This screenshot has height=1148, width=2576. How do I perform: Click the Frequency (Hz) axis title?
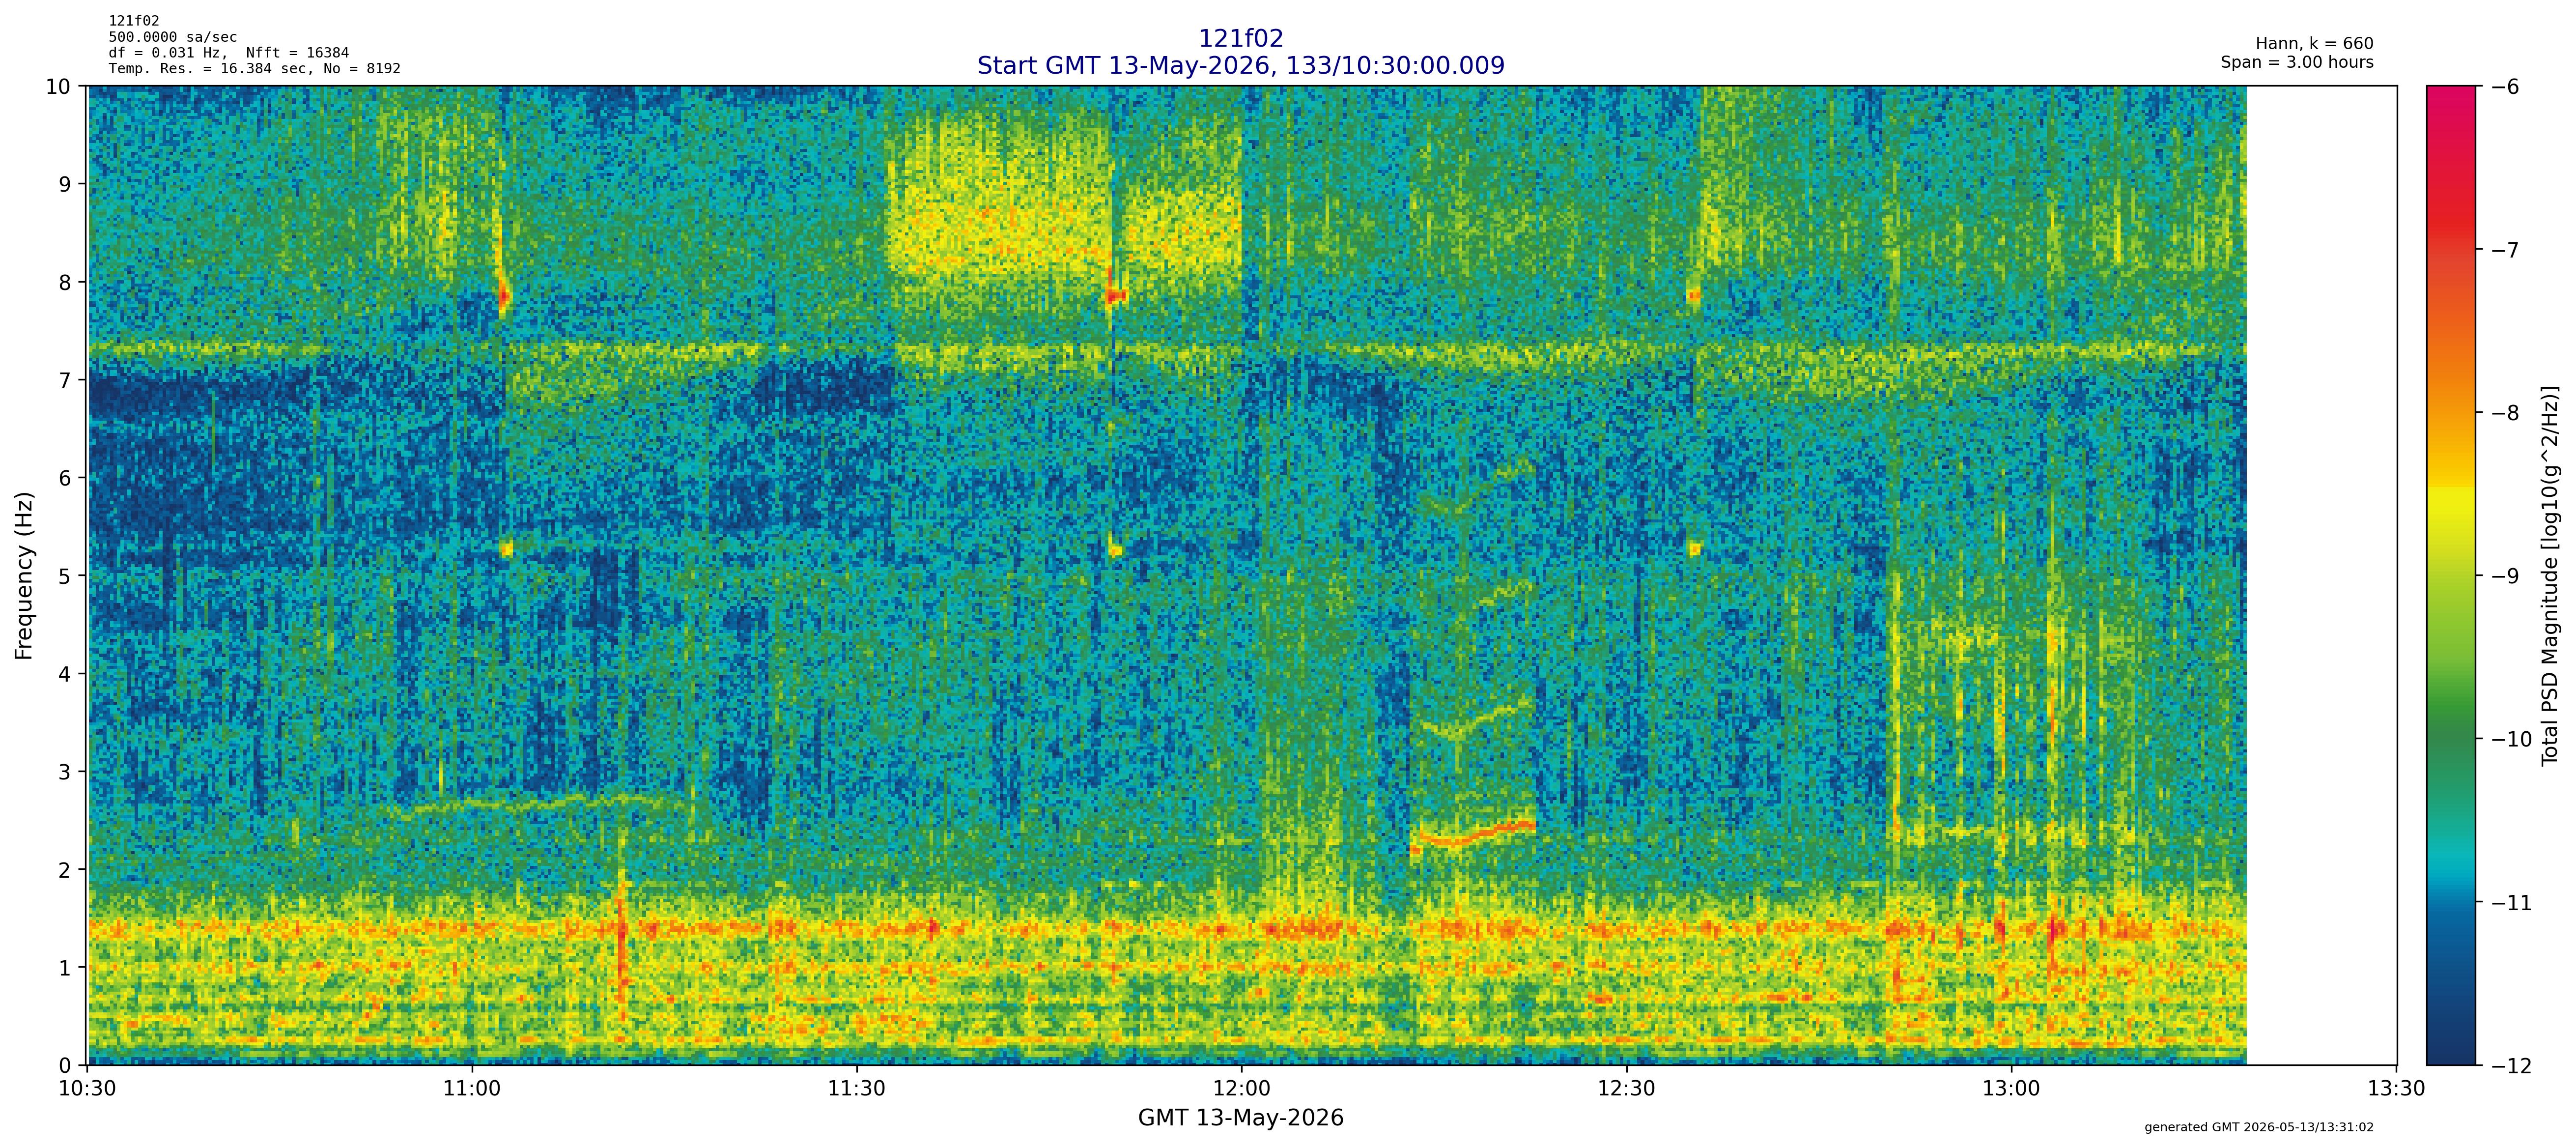pos(24,575)
